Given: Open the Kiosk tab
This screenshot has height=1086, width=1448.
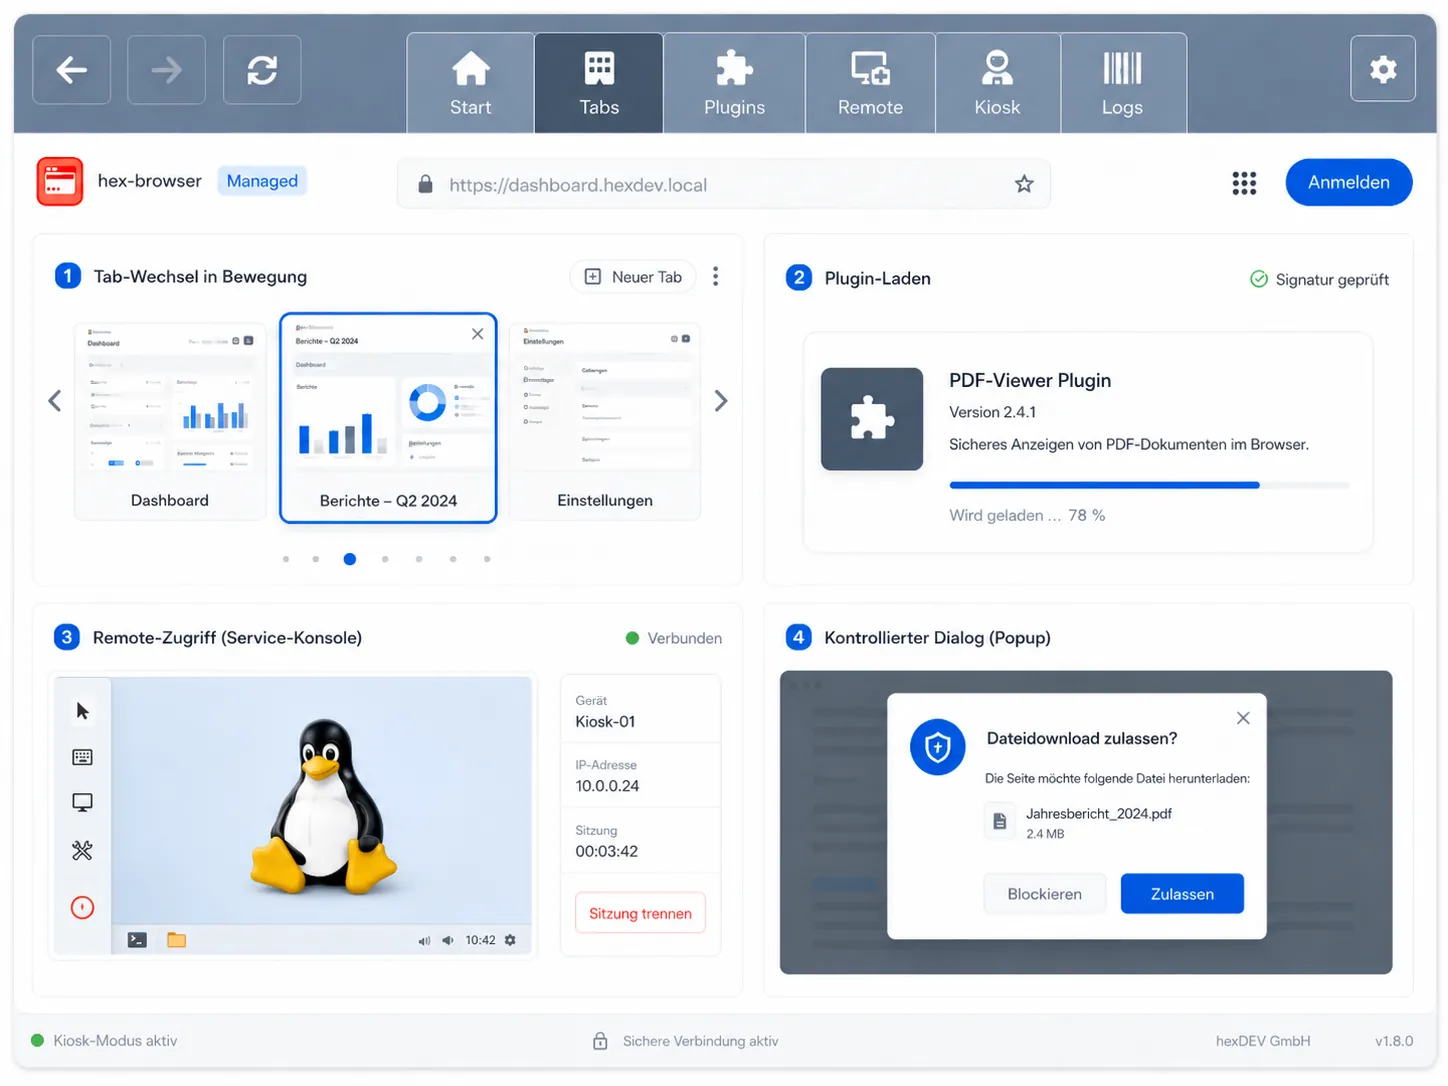Looking at the screenshot, I should pos(997,83).
